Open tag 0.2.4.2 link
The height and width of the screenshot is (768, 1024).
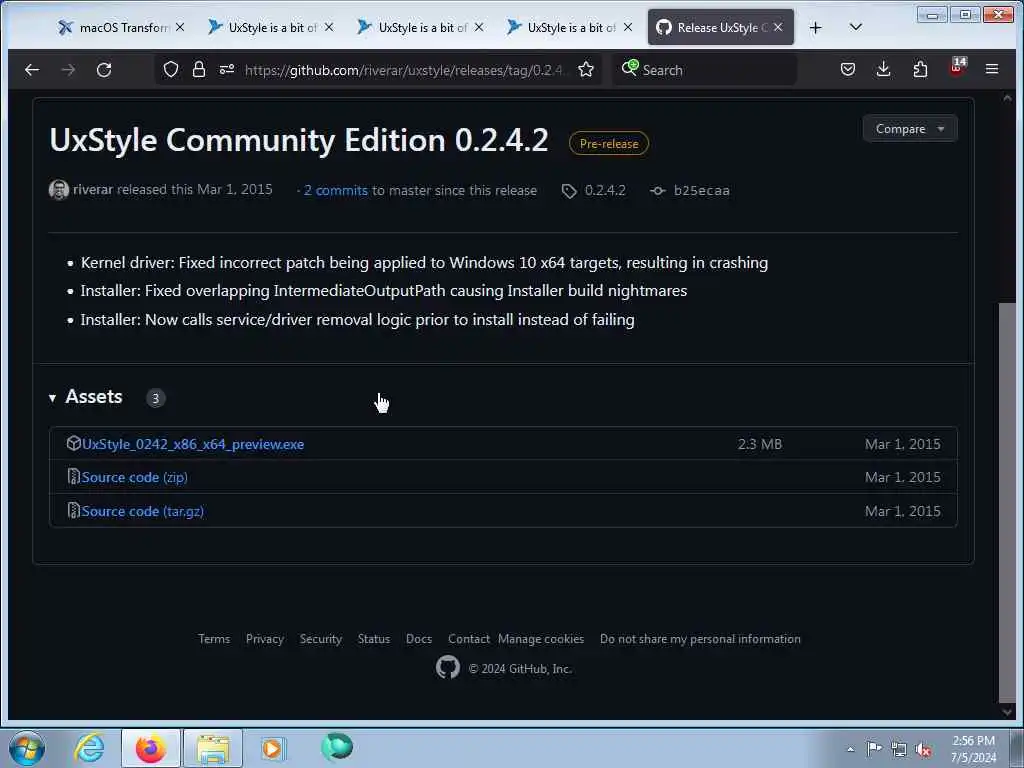[x=605, y=190]
